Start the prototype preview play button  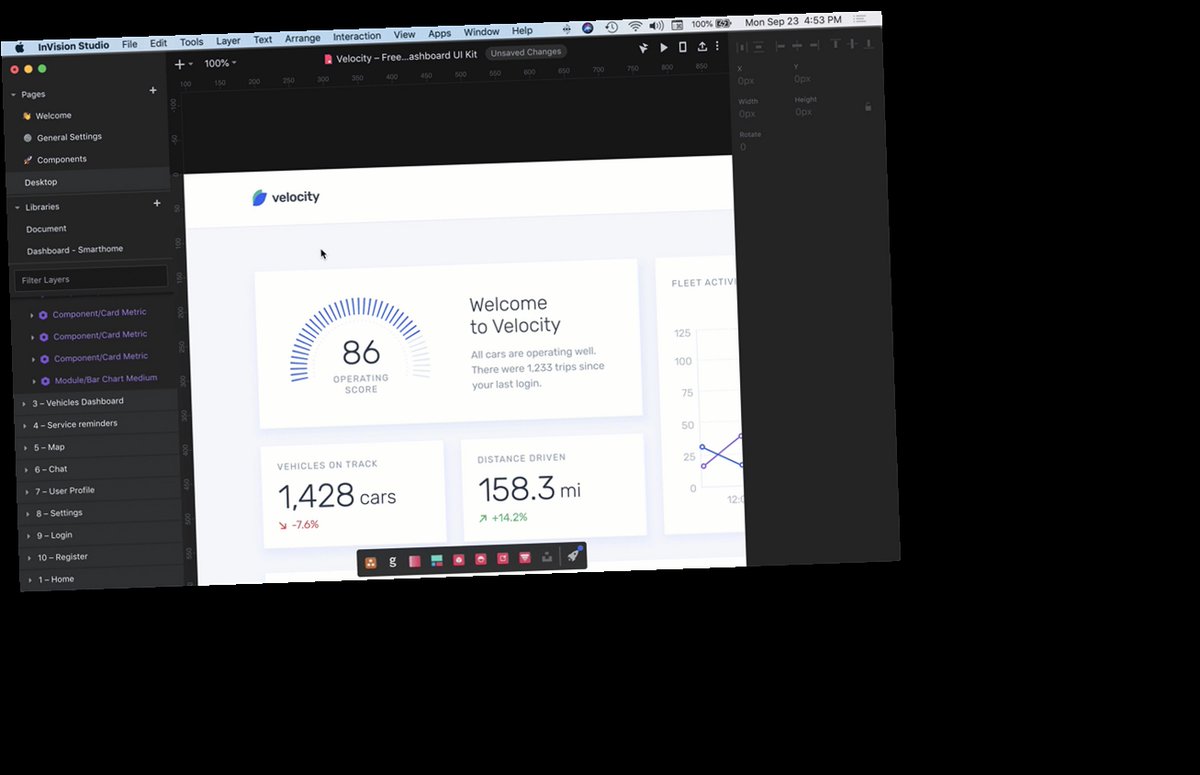tap(664, 47)
